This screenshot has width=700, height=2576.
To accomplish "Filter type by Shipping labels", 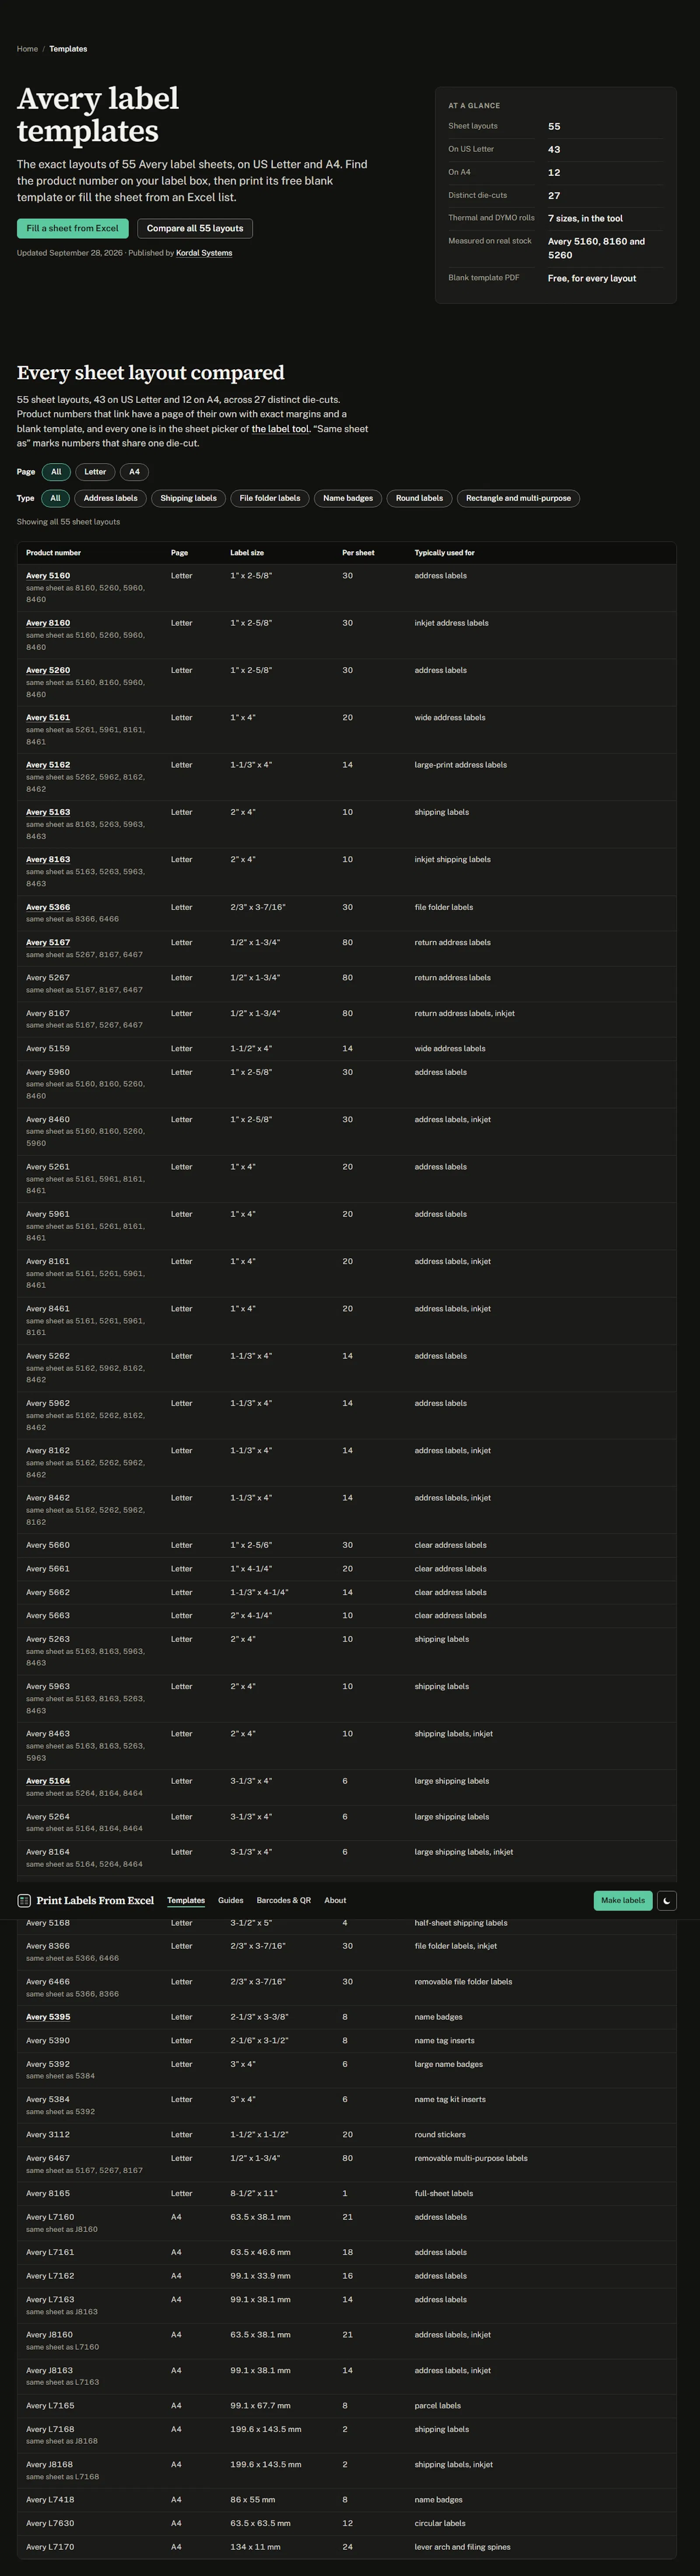I will pos(189,498).
